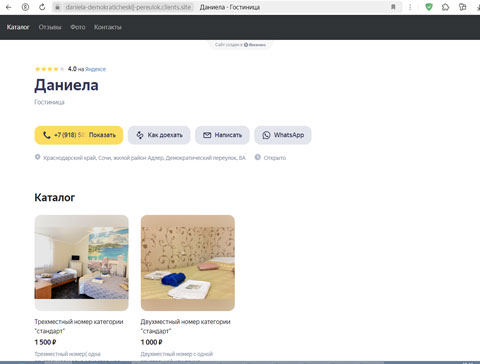Click the Трехместный номер категории title
480x364 pixels.
coord(79,326)
